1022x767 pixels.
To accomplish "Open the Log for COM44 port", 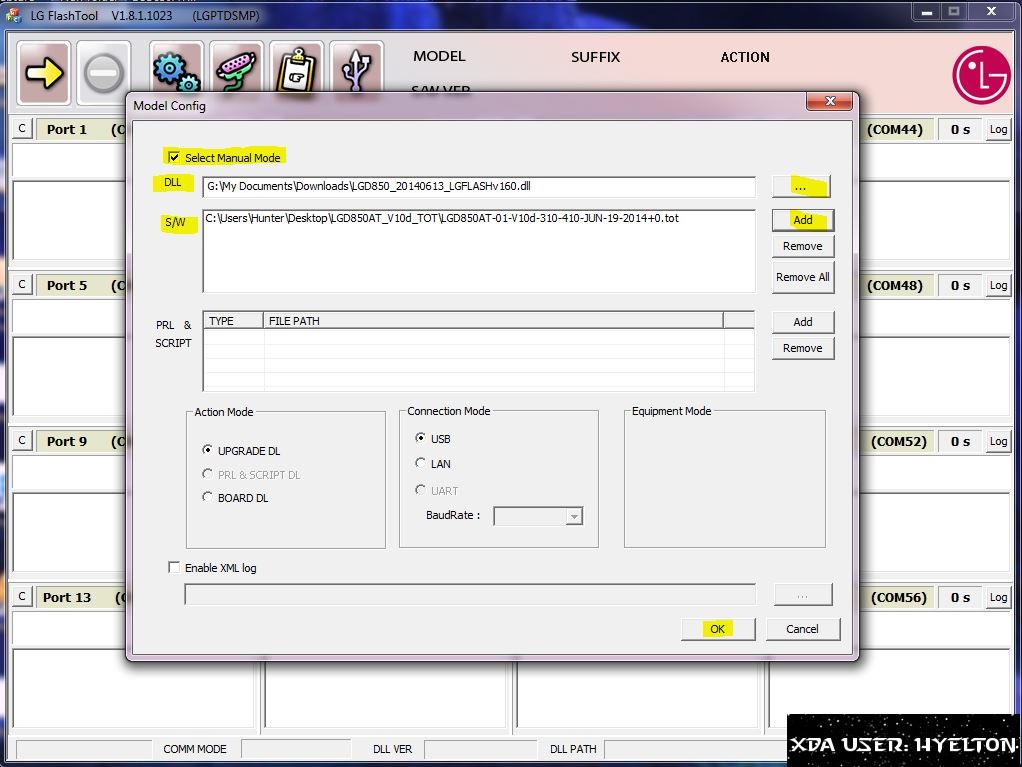I will [x=998, y=129].
